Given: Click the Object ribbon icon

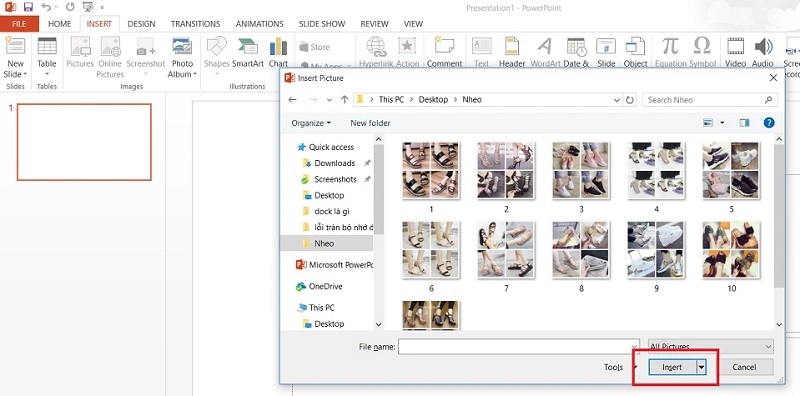Looking at the screenshot, I should pos(635,46).
